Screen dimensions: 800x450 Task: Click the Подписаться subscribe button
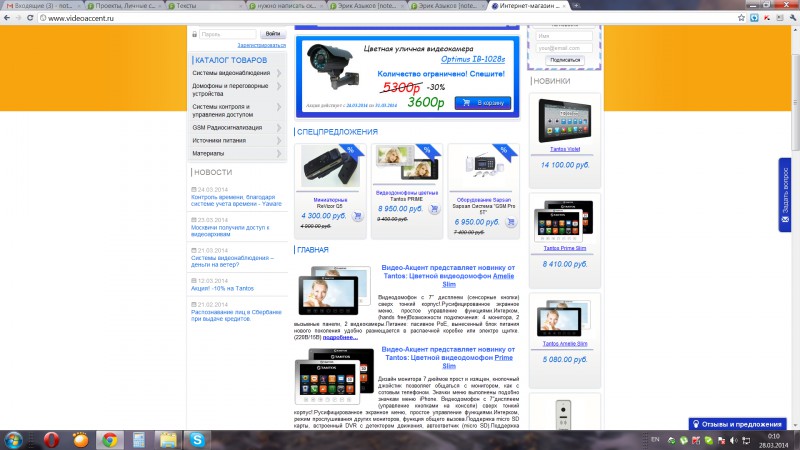[x=565, y=60]
